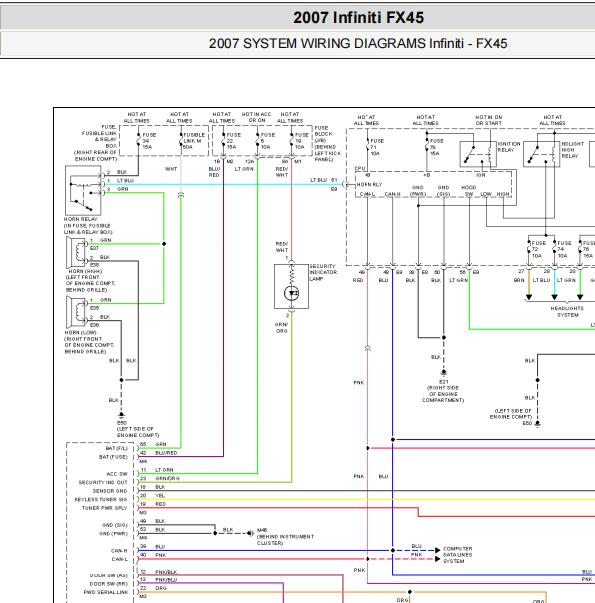The image size is (595, 603).
Task: Select the LT GRN wire arrowhead to headlights system
Action: click(x=580, y=297)
